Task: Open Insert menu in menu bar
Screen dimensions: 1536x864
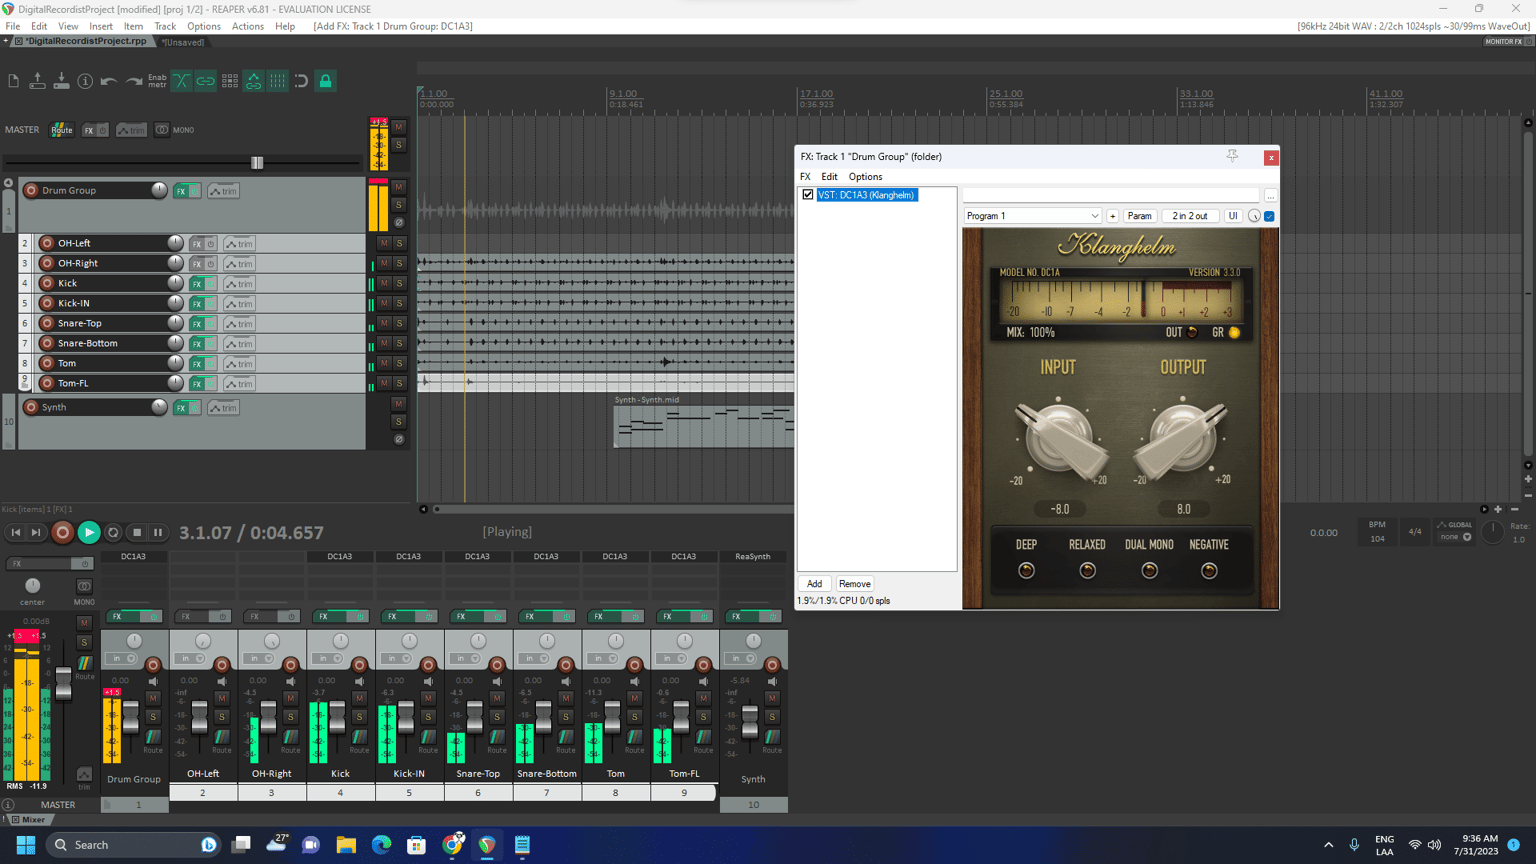Action: point(101,26)
